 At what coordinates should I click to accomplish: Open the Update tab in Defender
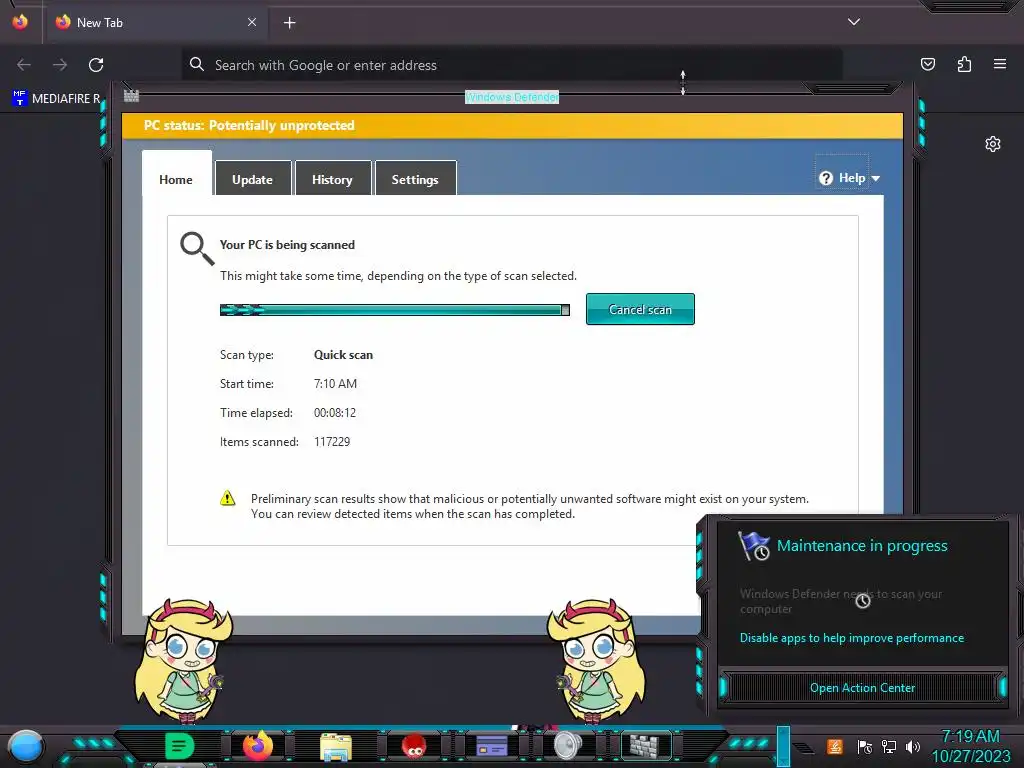point(253,179)
